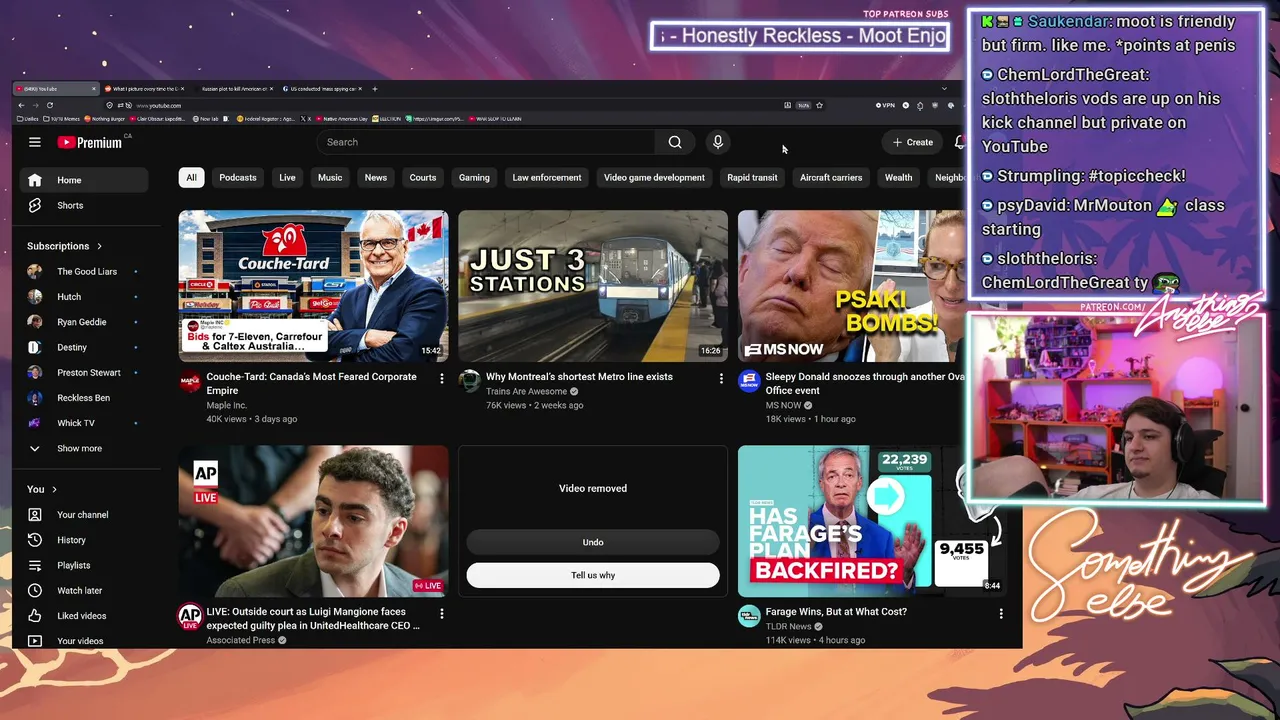Open the Luigi Mangione live thumbnail

click(x=314, y=521)
